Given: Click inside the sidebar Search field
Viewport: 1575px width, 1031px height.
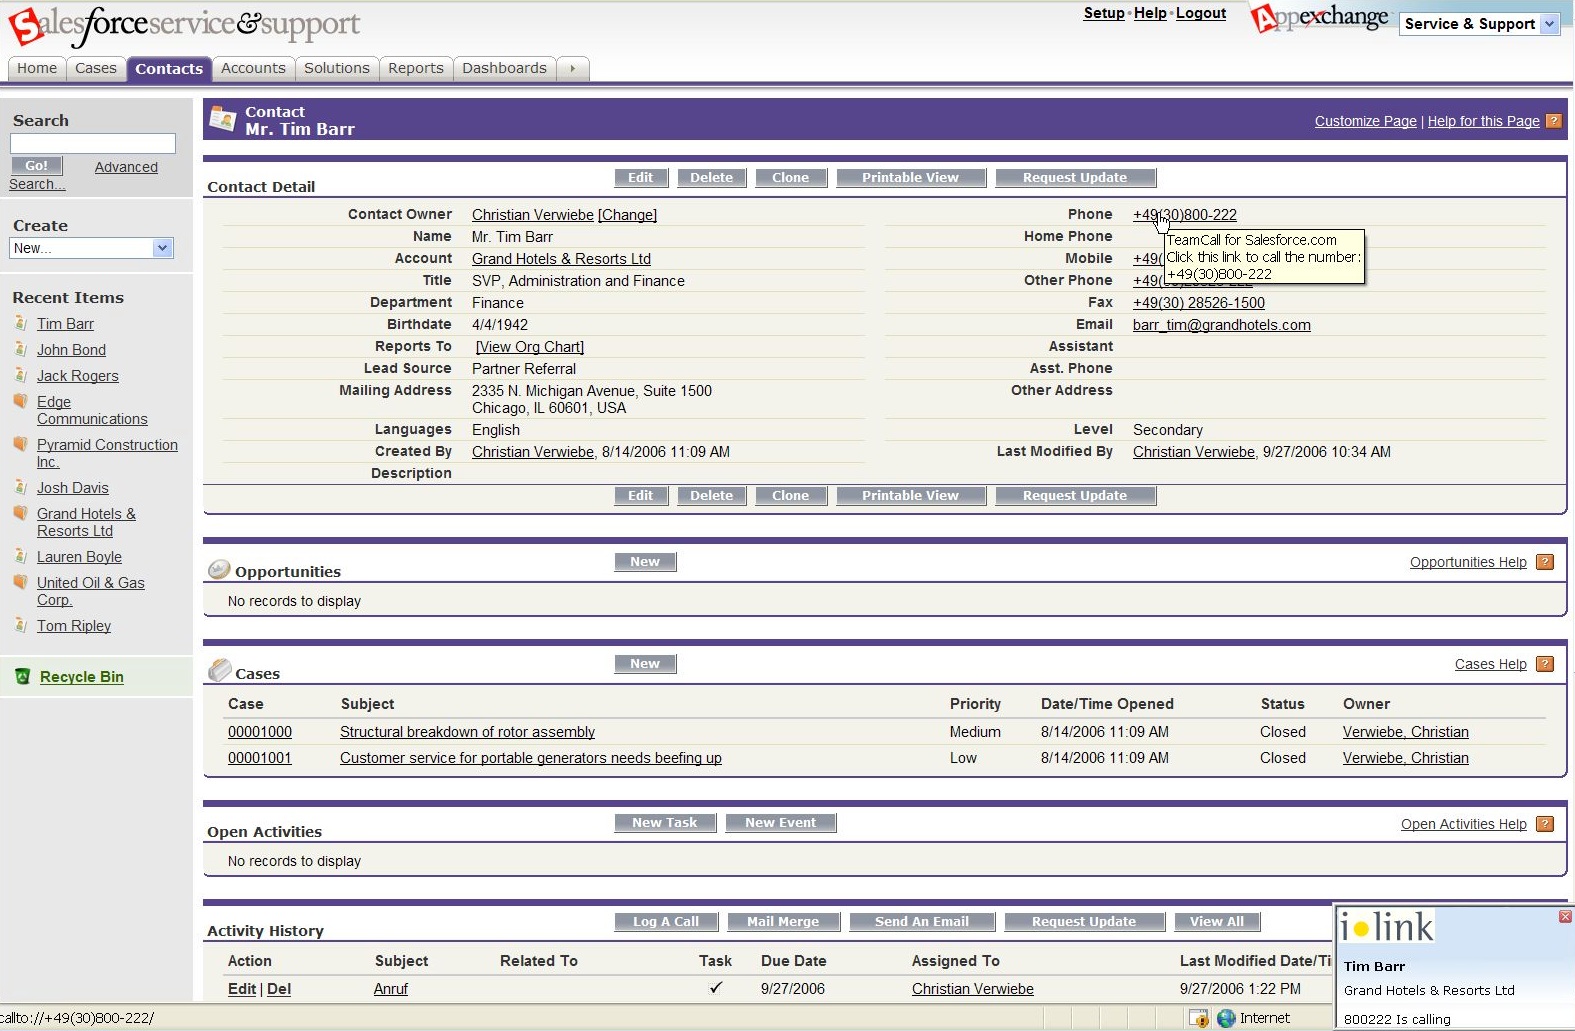Looking at the screenshot, I should pos(92,144).
